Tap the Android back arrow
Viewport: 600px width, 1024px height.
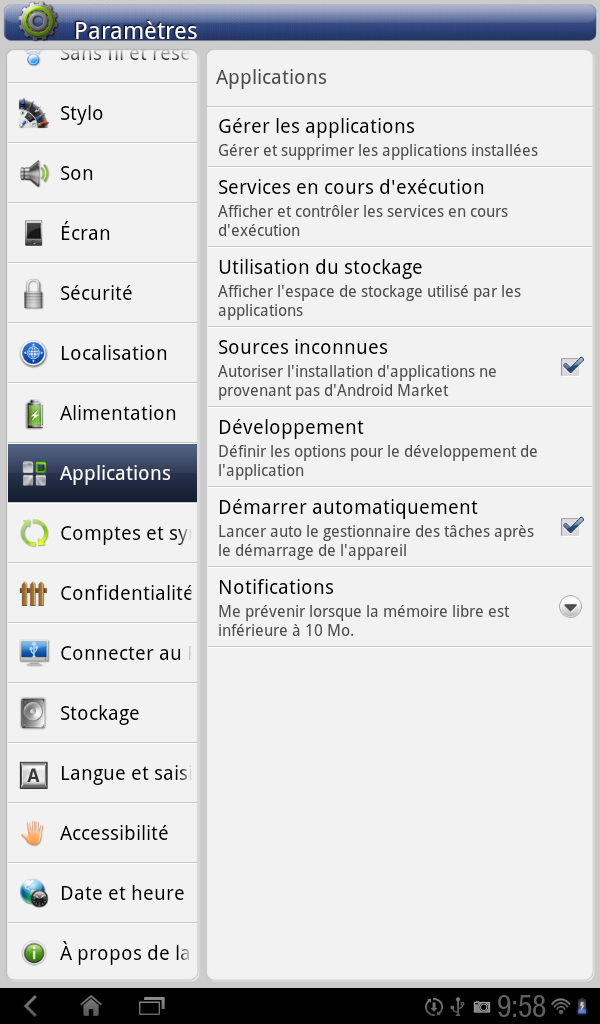pos(31,1006)
